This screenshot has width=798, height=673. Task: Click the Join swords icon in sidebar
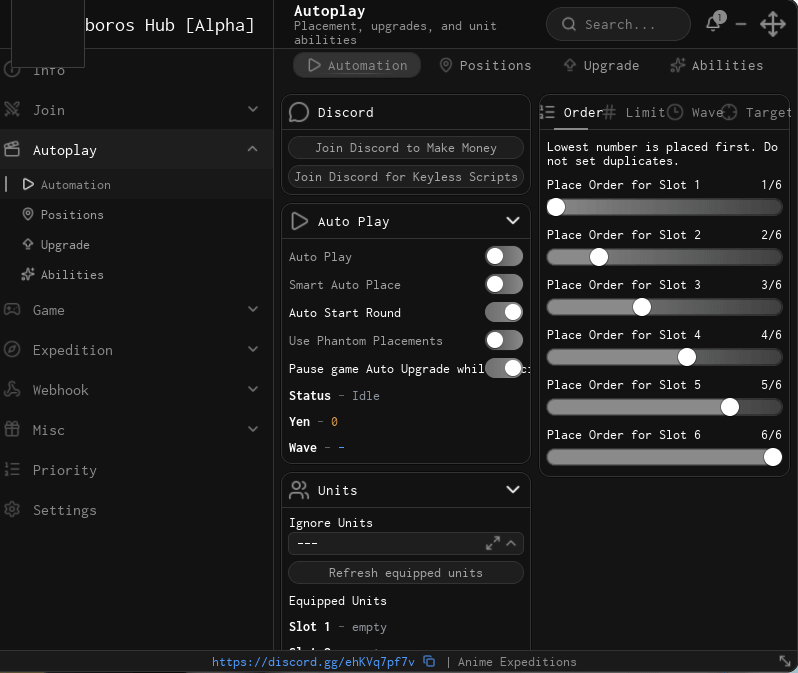[12, 109]
